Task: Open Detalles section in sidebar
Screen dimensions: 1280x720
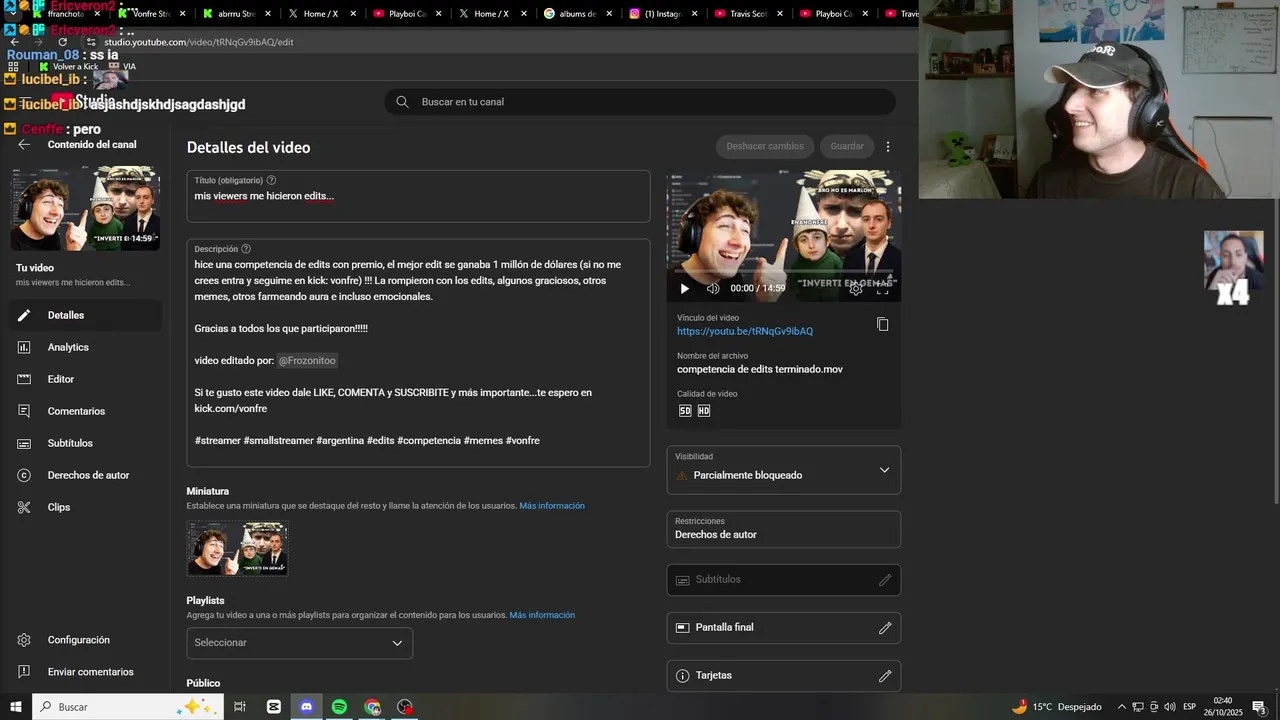Action: (x=85, y=315)
